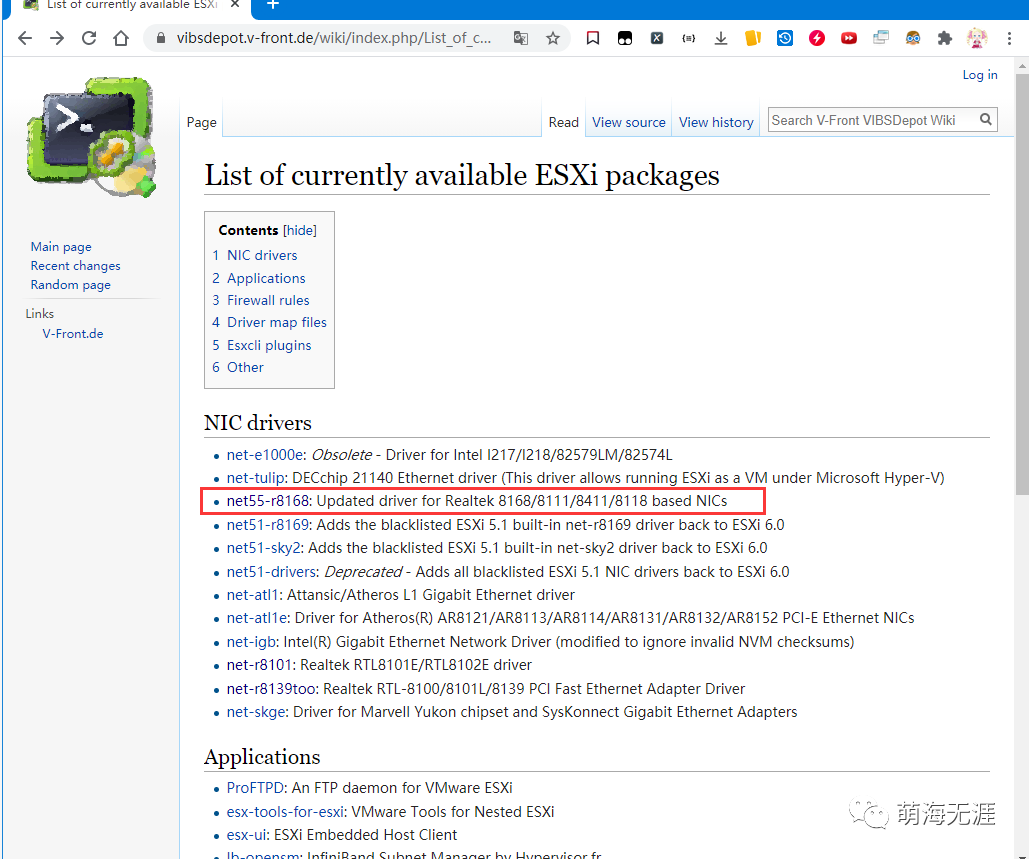Viewport: 1029px width, 859px height.
Task: Open the net-atl1e driver link
Action: (x=257, y=618)
